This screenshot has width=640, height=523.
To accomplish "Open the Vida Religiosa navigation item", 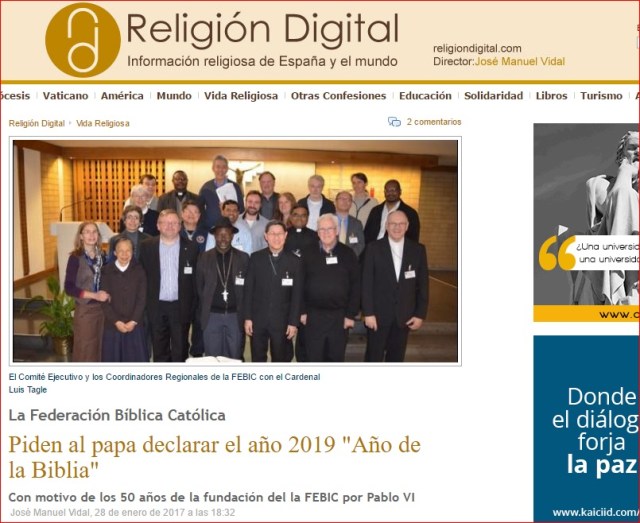I will 241,96.
